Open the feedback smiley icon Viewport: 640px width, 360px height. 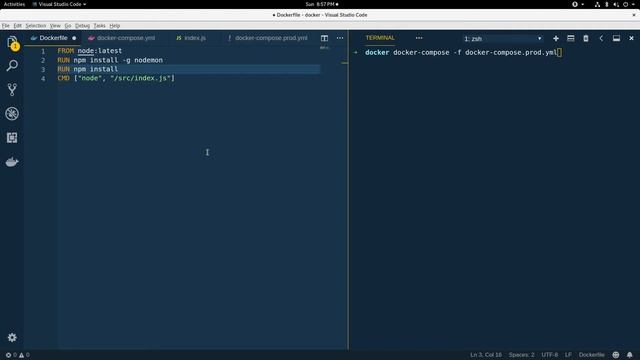(616, 355)
